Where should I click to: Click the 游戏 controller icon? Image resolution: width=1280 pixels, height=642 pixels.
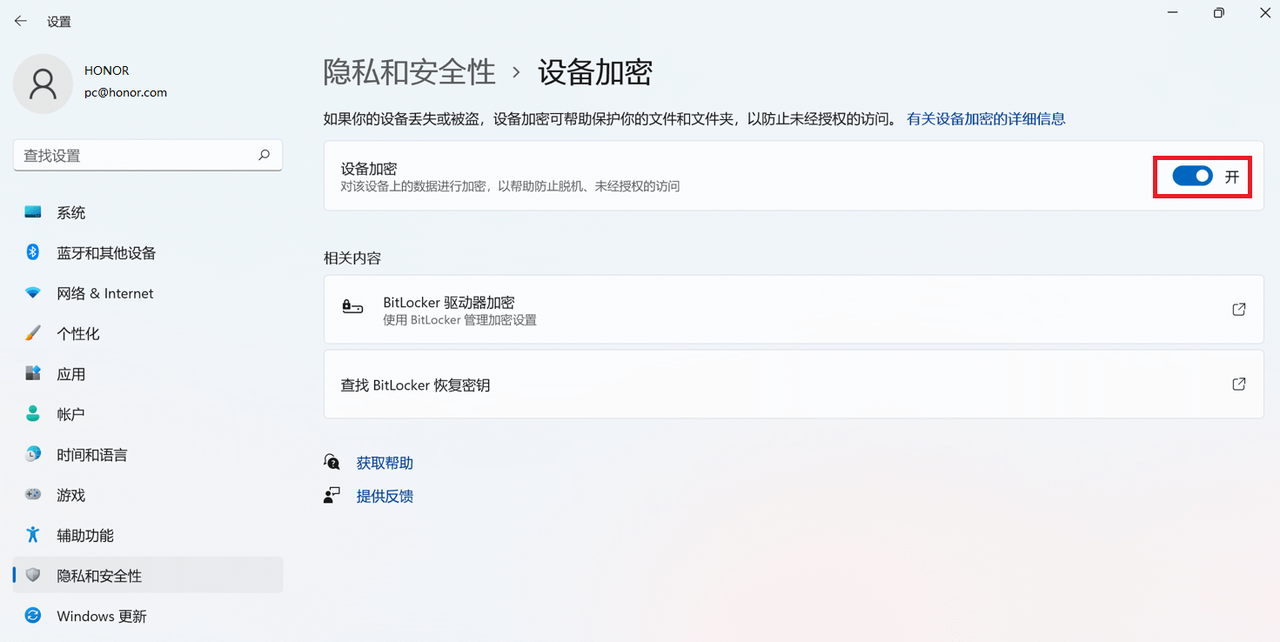(x=33, y=495)
